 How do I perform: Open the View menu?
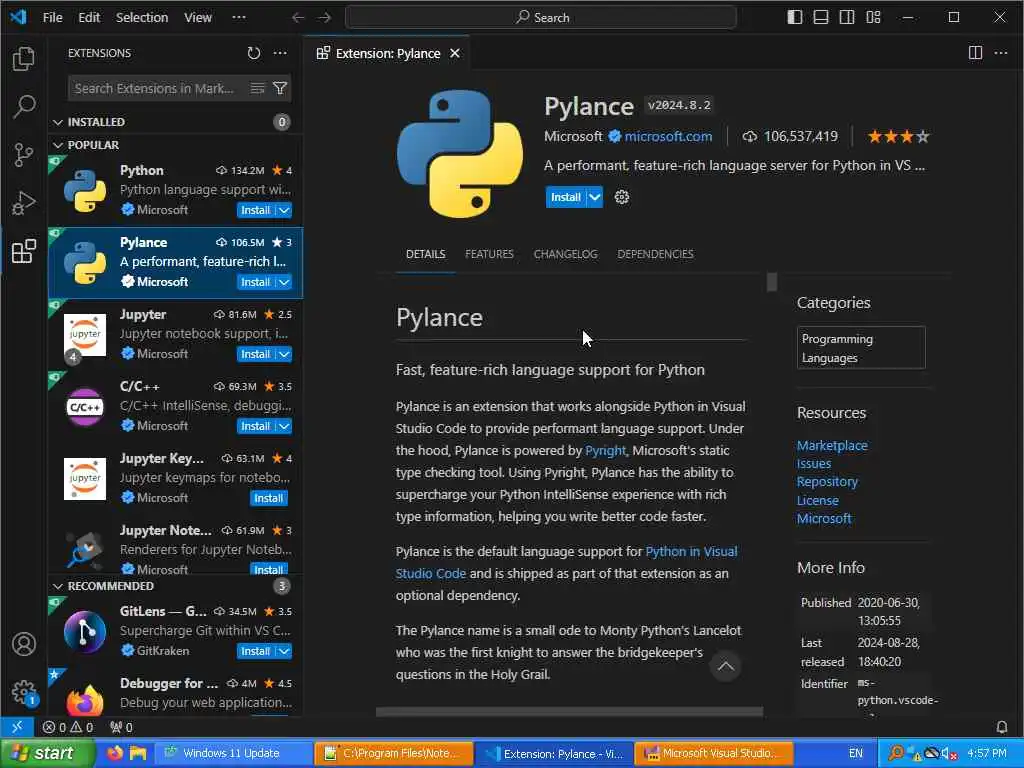[198, 17]
